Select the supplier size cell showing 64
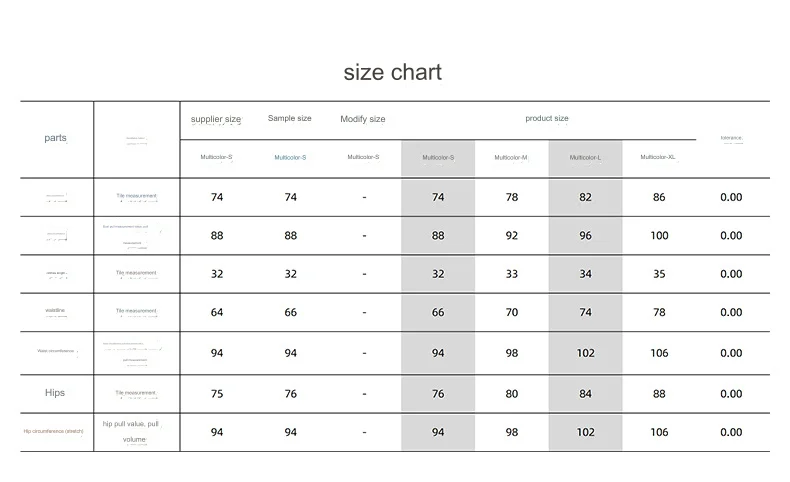The width and height of the screenshot is (790, 482). coord(217,312)
